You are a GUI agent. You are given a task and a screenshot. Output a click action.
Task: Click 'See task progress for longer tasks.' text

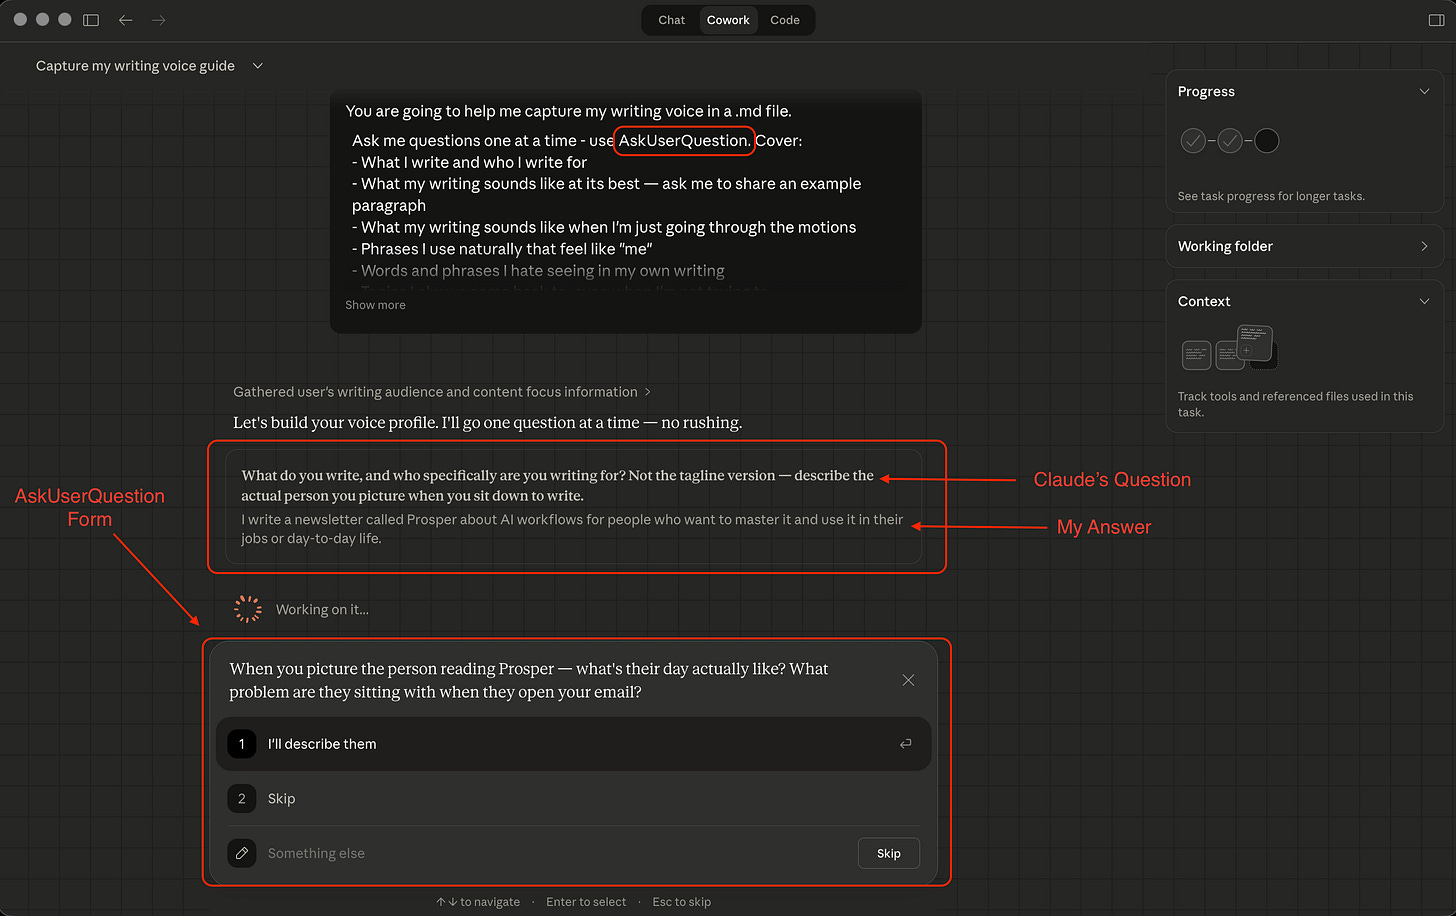point(1271,196)
